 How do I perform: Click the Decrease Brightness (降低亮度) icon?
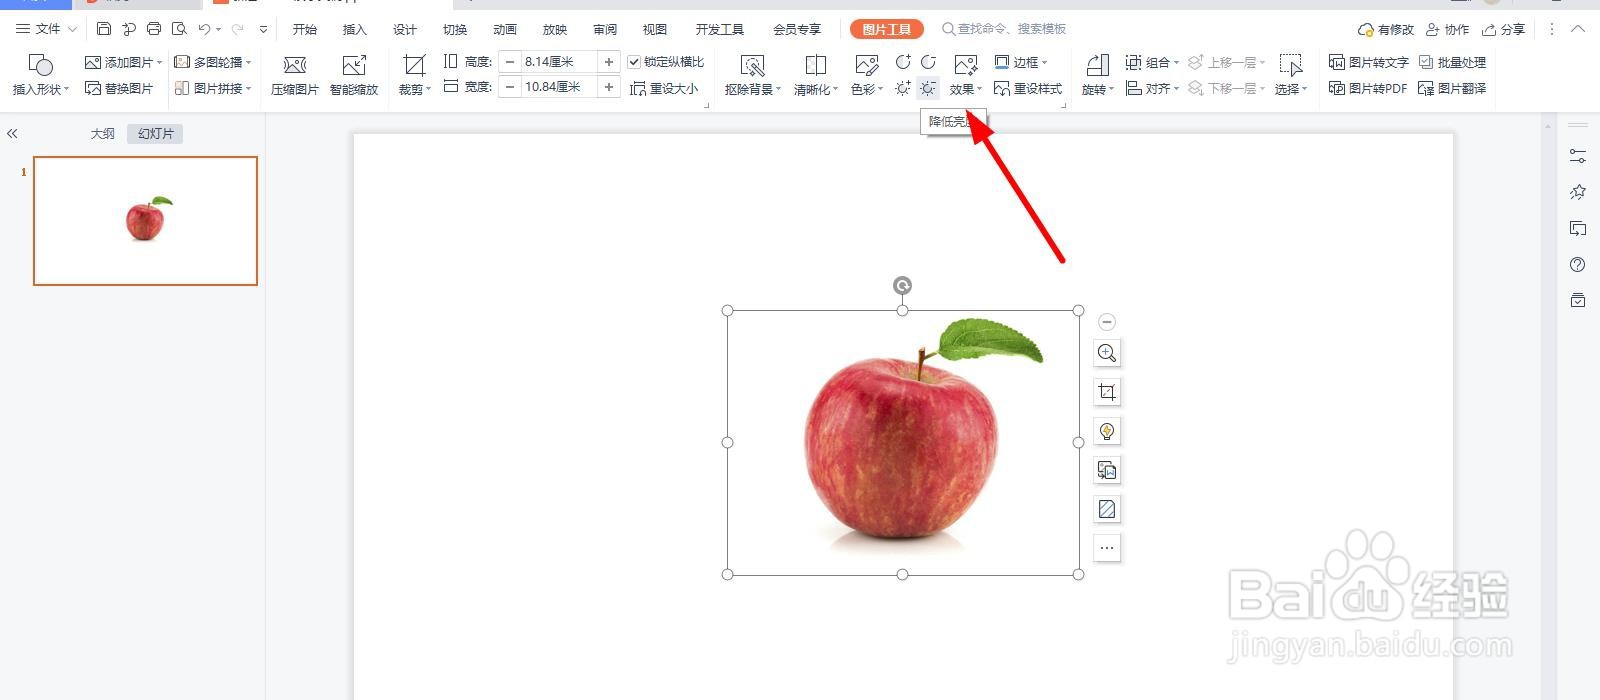928,88
